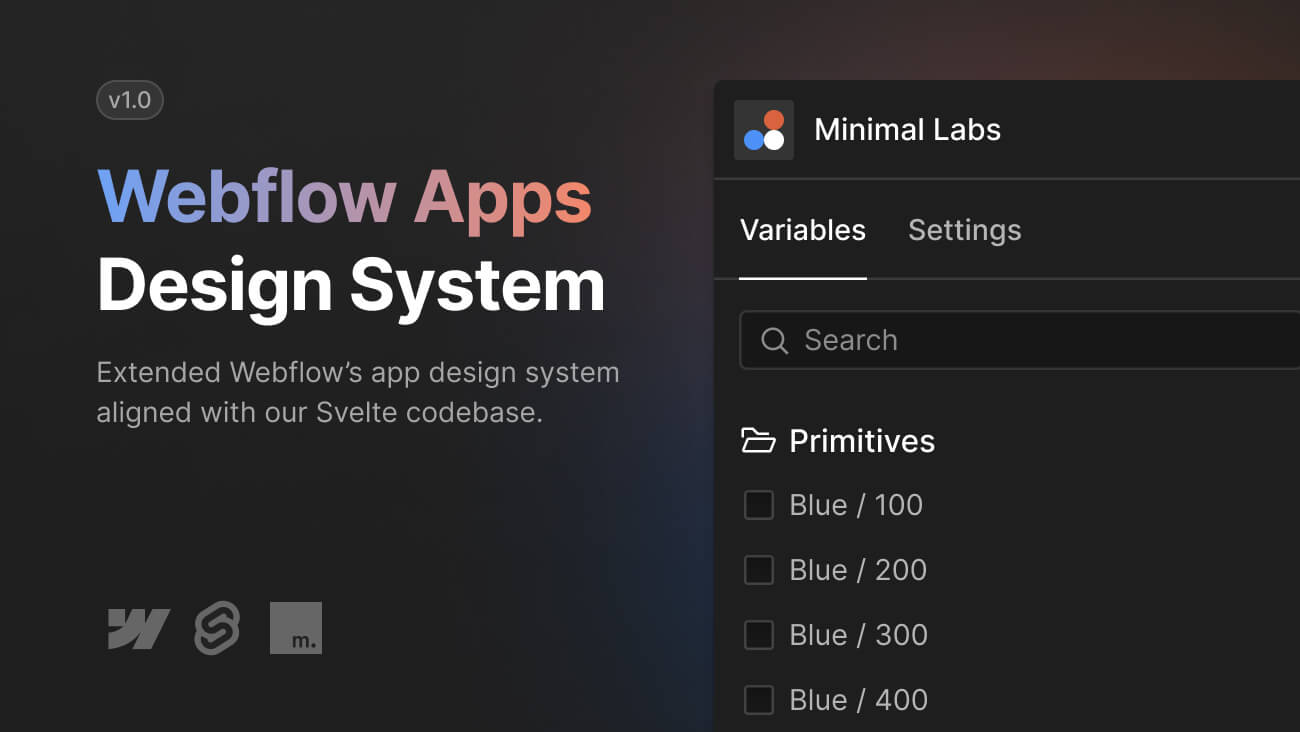The image size is (1300, 732).
Task: Select the Svelte logo icon
Action: click(217, 627)
